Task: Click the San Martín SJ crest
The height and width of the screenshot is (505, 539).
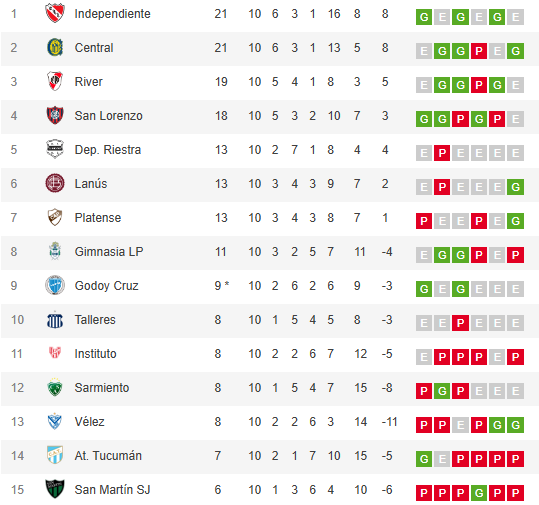Action: pyautogui.click(x=55, y=489)
